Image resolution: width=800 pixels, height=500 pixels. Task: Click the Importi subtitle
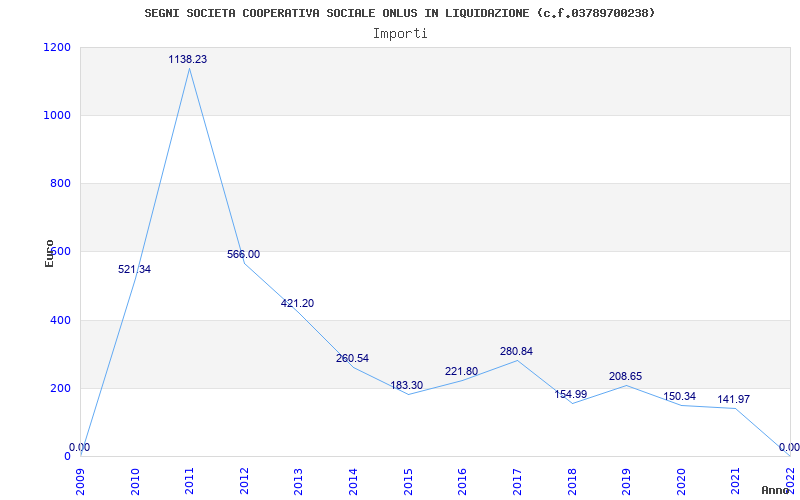click(400, 34)
